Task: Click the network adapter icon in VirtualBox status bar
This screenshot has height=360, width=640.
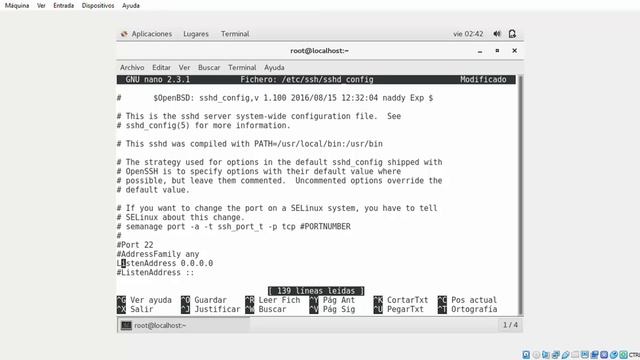Action: pyautogui.click(x=556, y=355)
